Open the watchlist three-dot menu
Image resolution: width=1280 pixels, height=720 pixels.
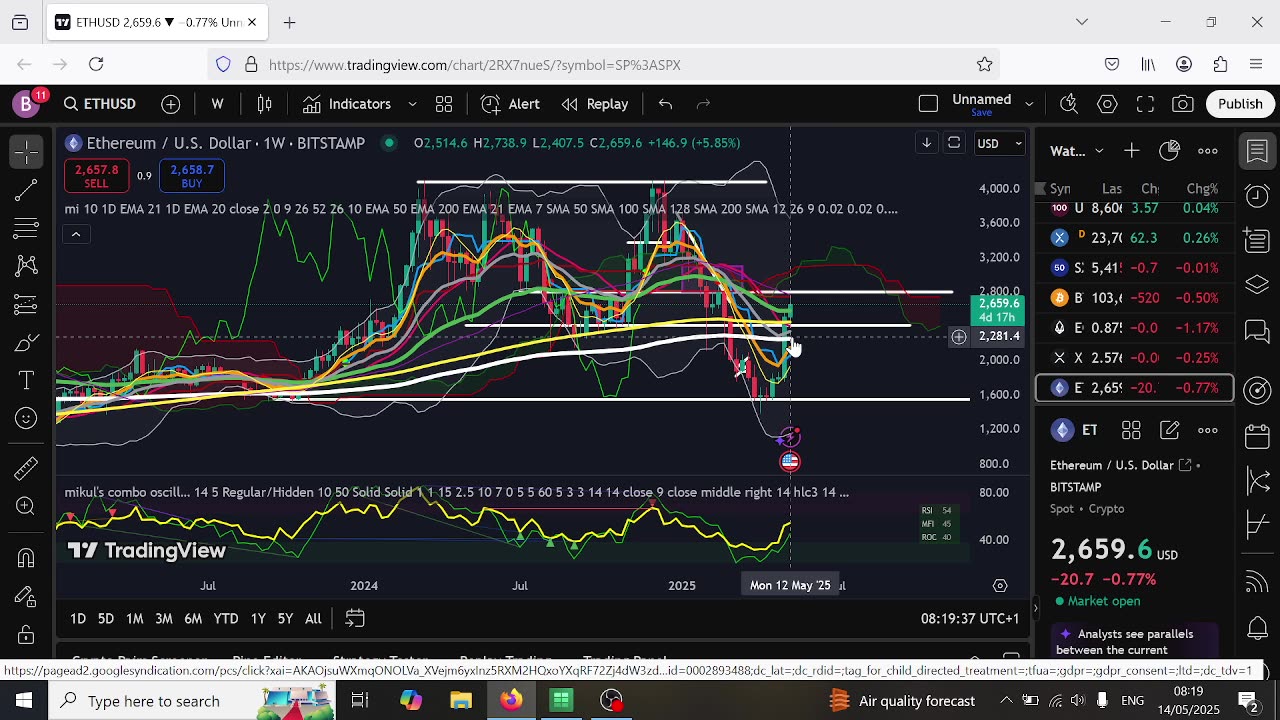click(x=1208, y=151)
